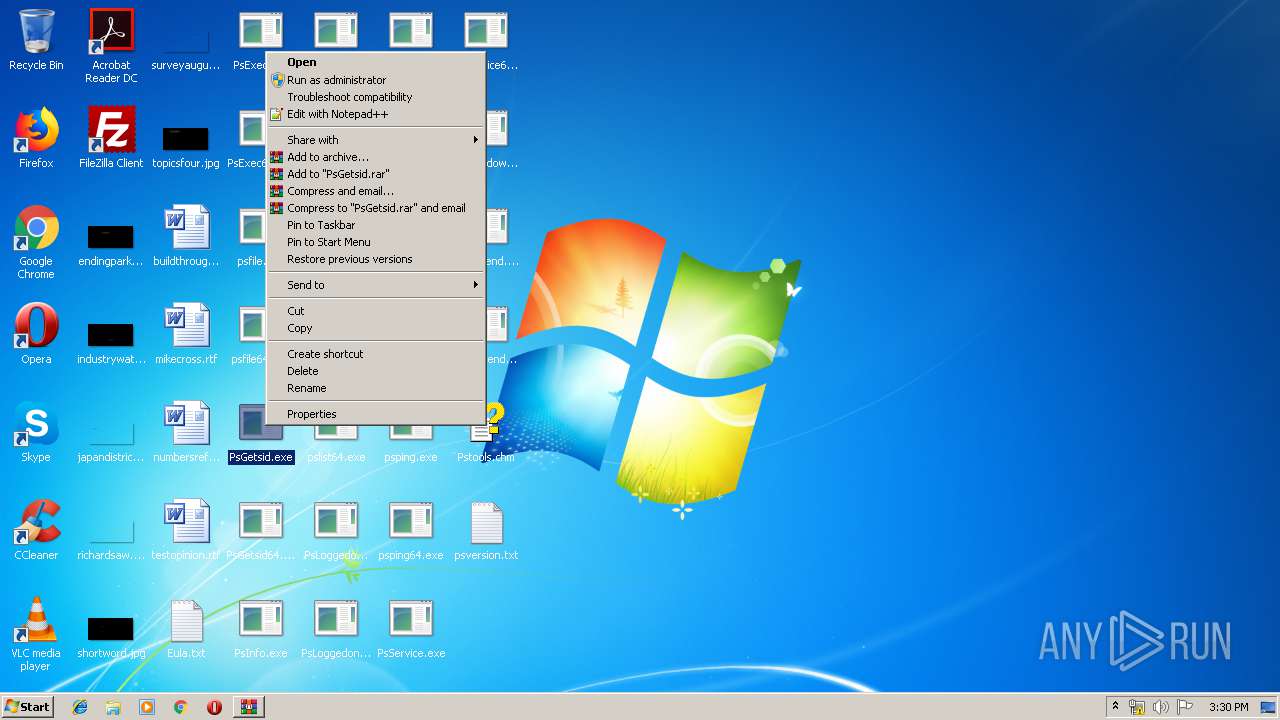Choose Open from the context menu
The image size is (1280, 720).
point(376,62)
